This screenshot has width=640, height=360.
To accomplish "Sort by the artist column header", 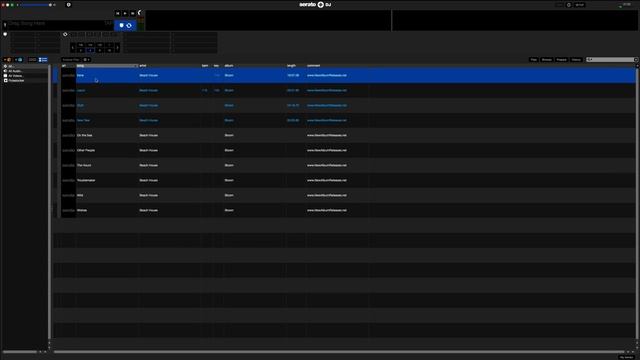I will pyautogui.click(x=169, y=66).
